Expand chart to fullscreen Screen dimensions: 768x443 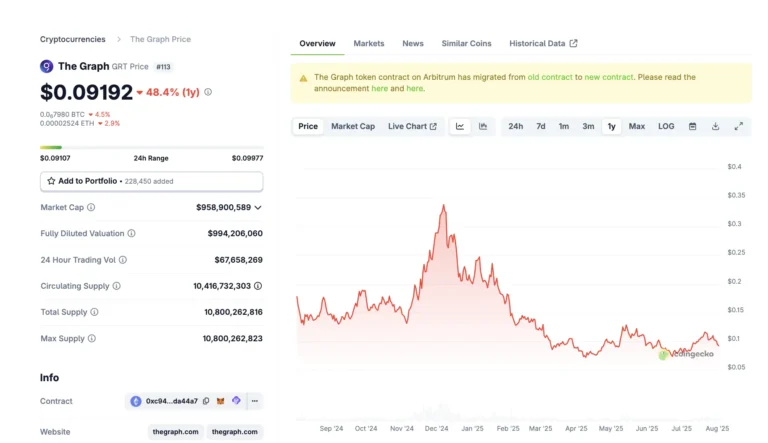tap(738, 126)
